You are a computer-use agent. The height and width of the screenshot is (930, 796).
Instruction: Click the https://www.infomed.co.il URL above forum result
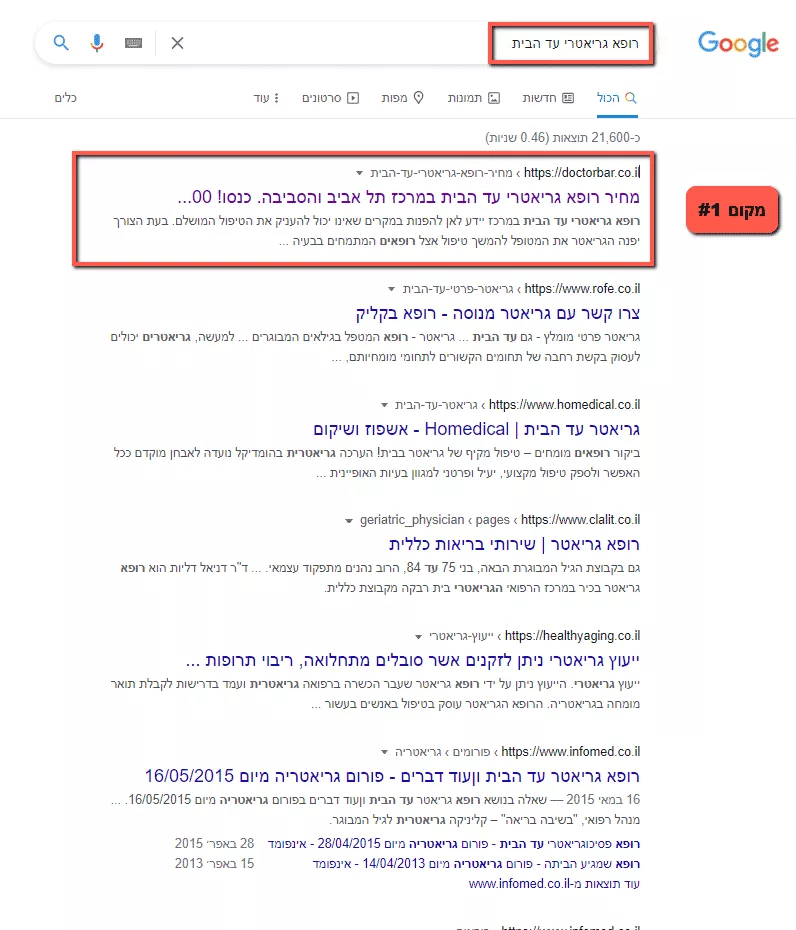coord(571,751)
